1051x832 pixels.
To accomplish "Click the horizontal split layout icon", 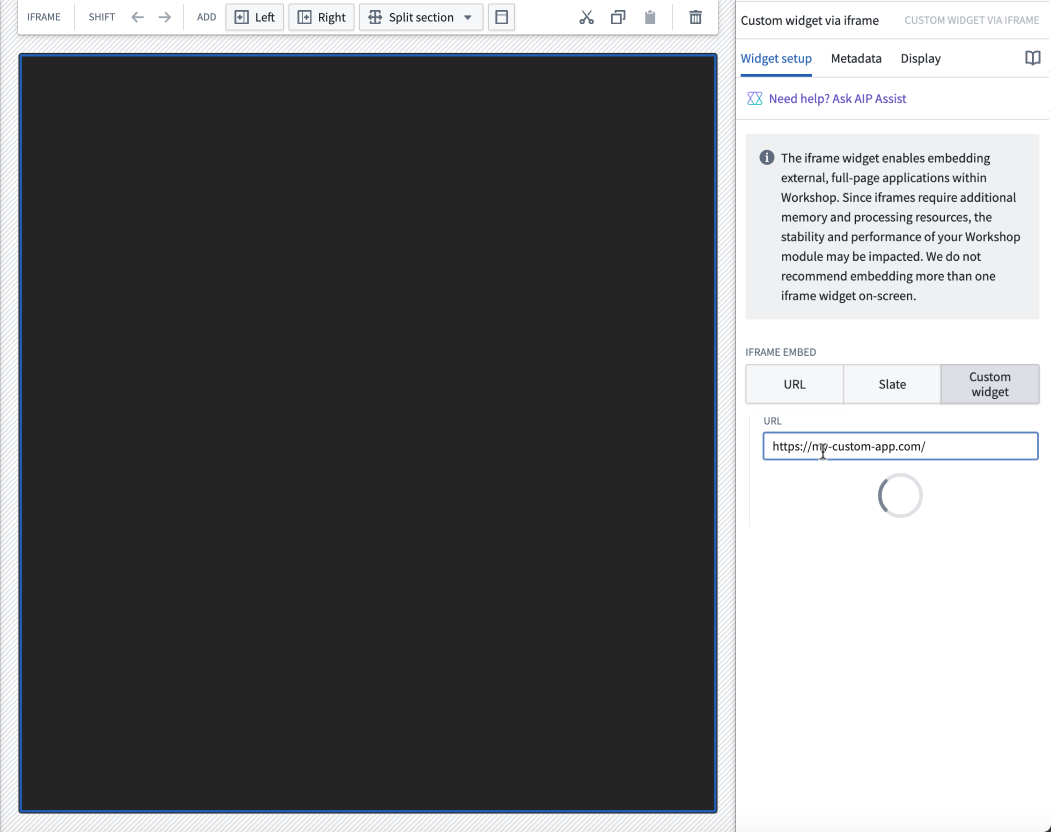I will coord(501,17).
